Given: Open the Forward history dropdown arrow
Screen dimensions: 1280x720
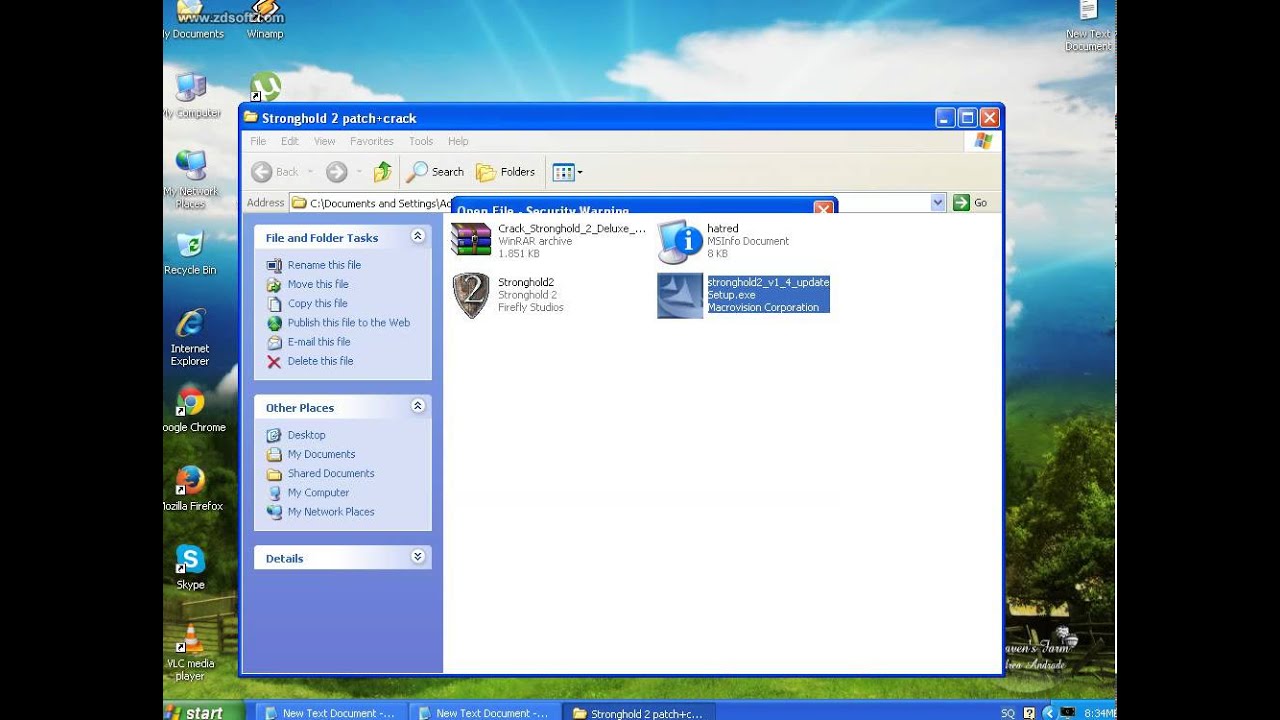Looking at the screenshot, I should pyautogui.click(x=359, y=172).
